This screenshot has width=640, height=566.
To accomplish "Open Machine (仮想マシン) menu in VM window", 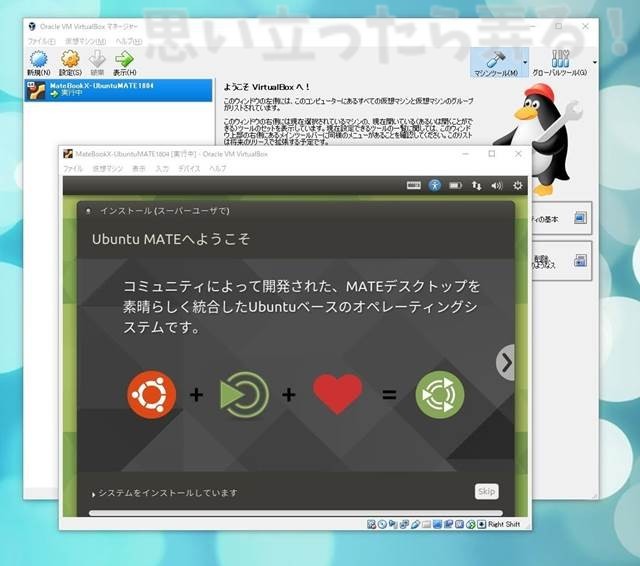I will 107,169.
